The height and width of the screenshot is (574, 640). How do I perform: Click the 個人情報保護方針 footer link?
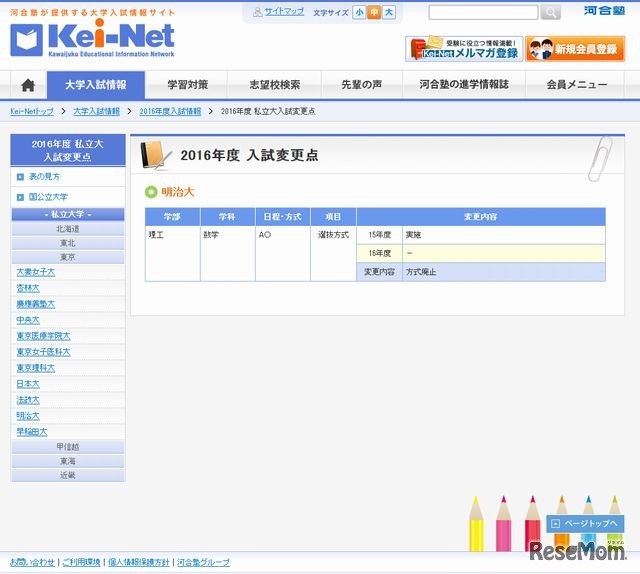coord(139,562)
